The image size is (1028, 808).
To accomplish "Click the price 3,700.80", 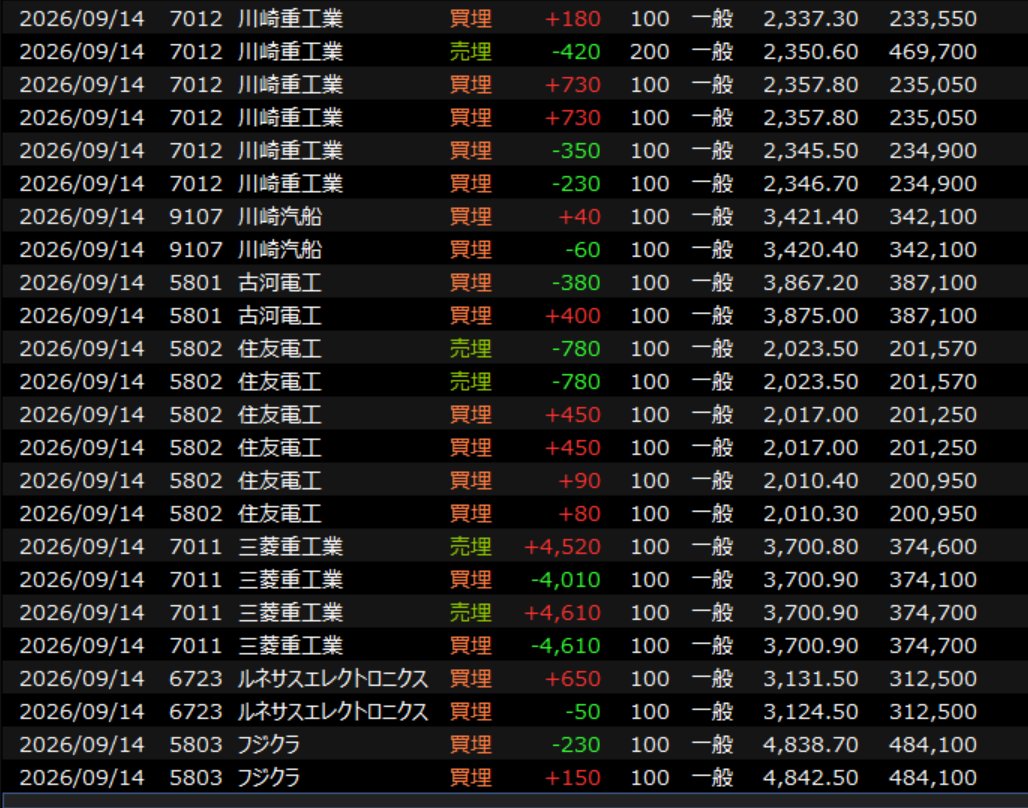I will 810,546.
